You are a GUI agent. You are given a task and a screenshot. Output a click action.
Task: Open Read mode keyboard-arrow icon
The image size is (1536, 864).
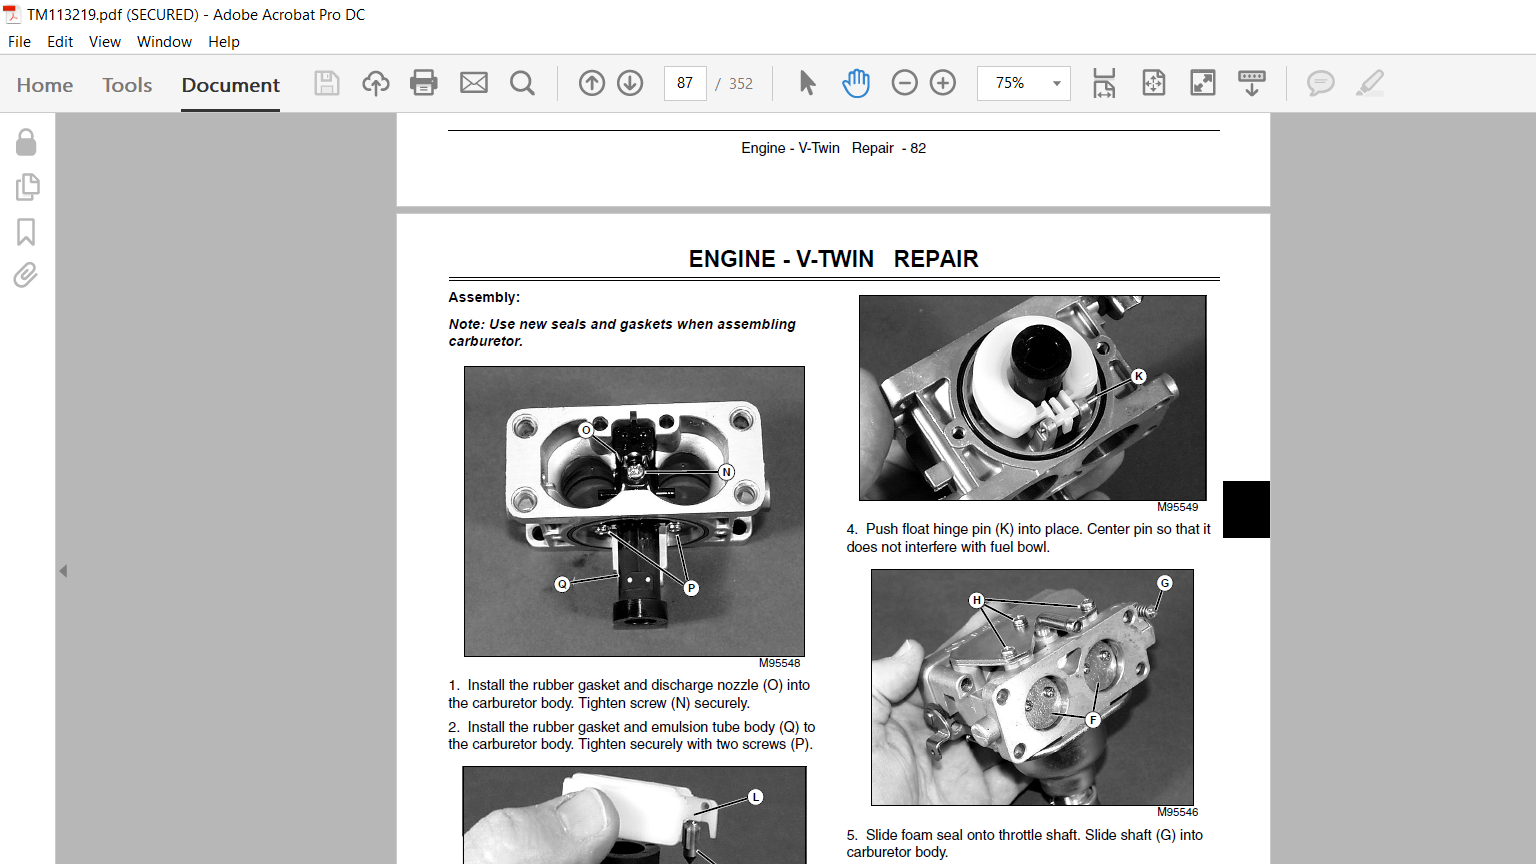(1252, 83)
